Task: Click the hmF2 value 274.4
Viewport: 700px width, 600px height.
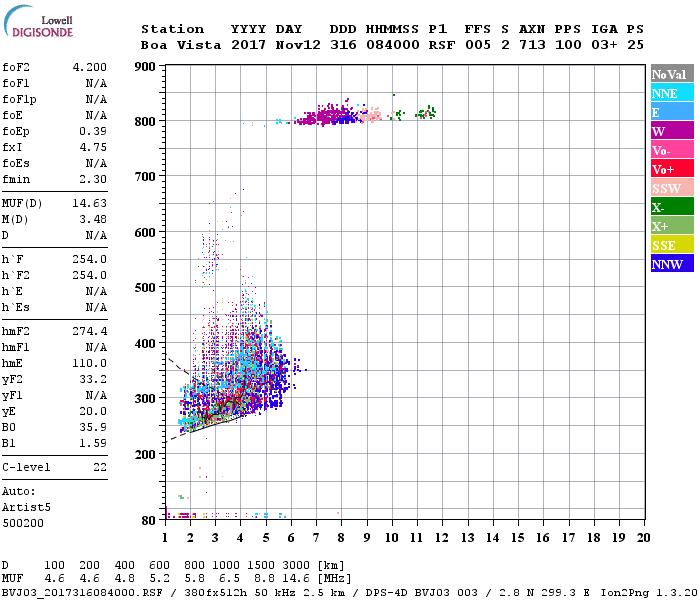Action: coord(90,331)
